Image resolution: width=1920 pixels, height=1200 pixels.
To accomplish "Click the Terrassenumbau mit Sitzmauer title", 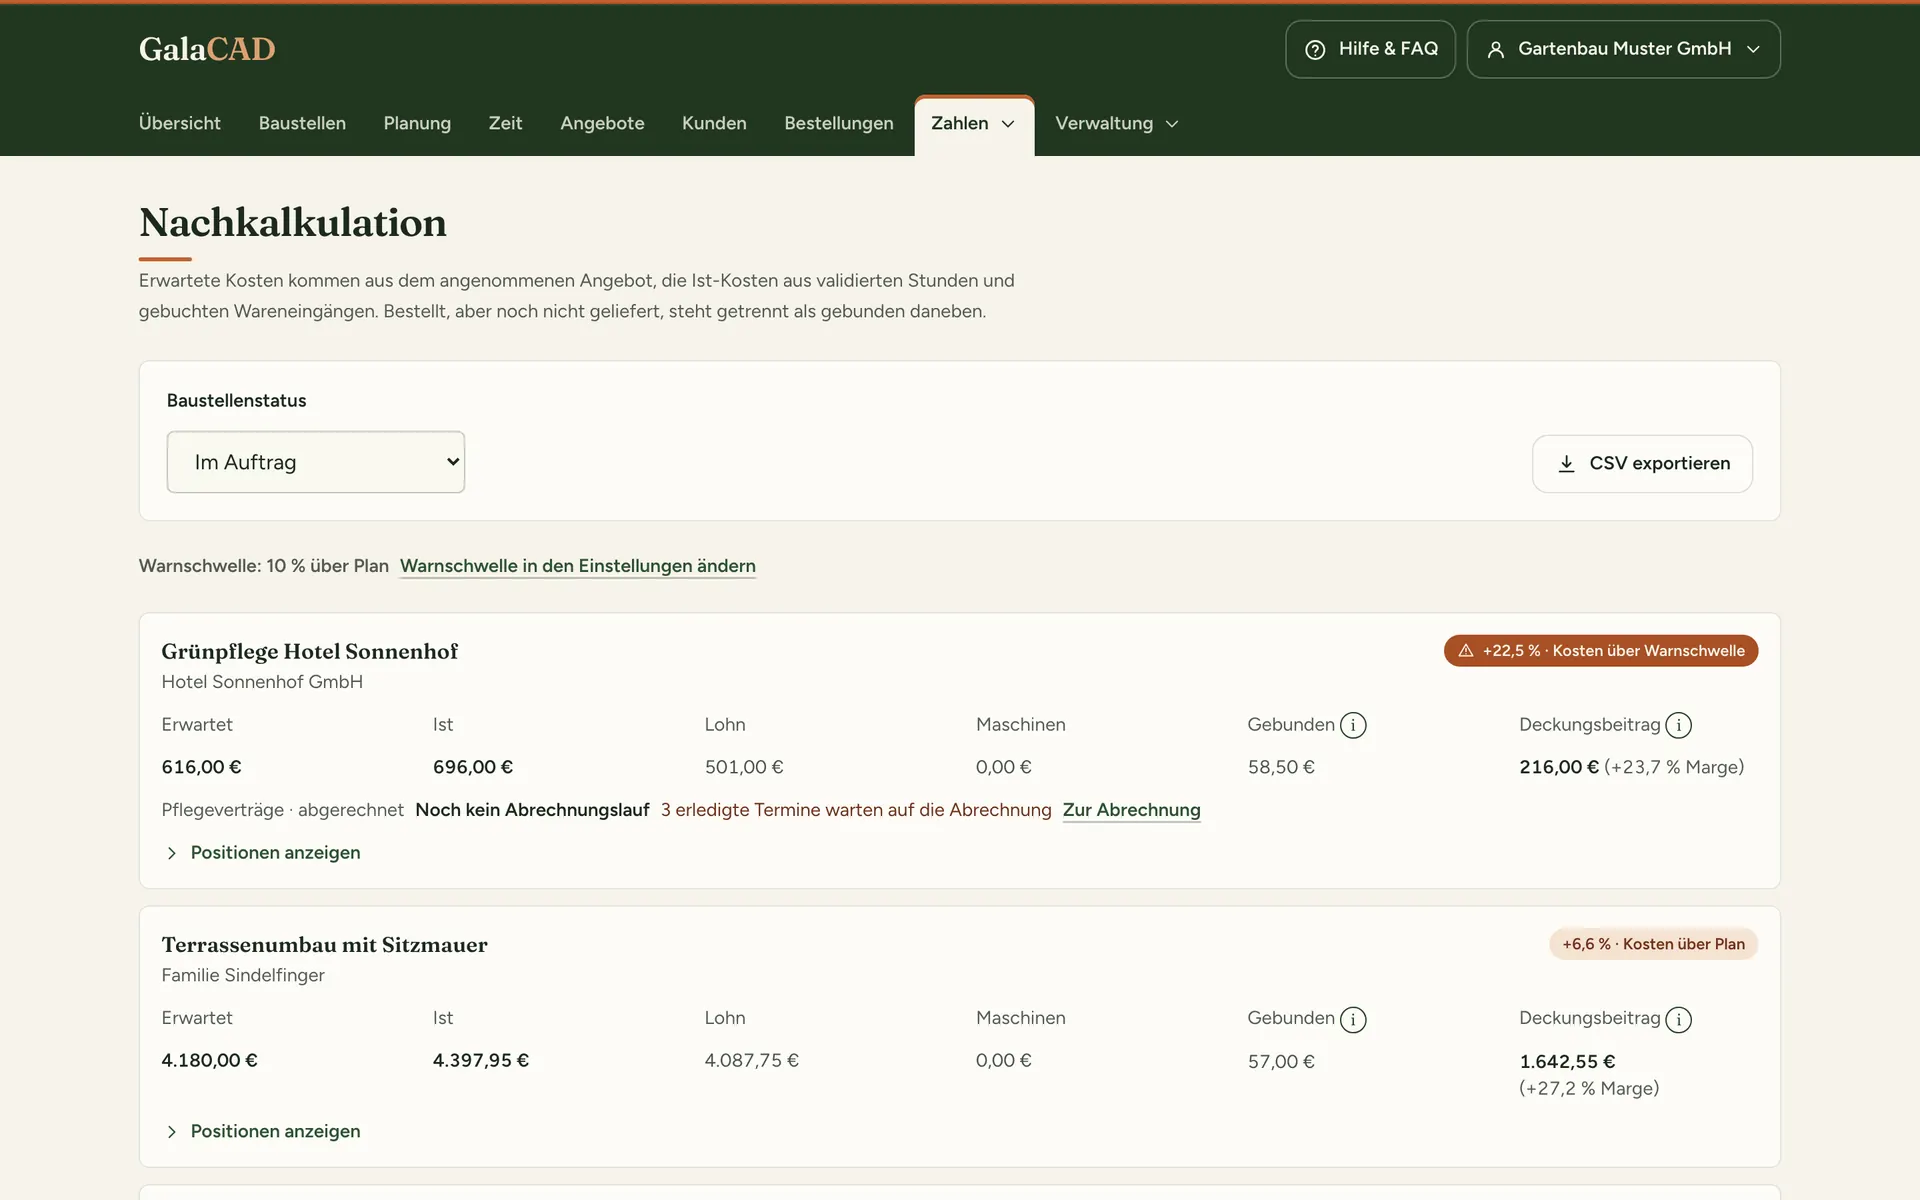I will pyautogui.click(x=325, y=945).
